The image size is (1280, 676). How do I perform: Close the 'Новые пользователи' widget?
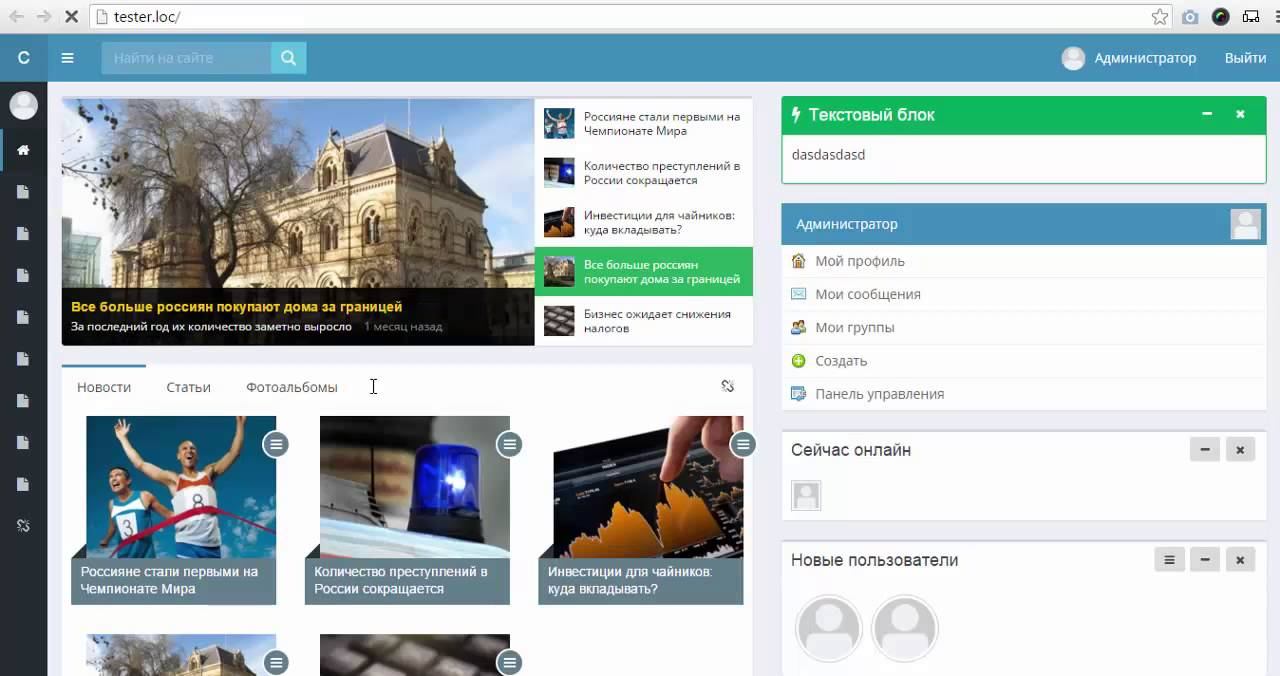pos(1240,560)
